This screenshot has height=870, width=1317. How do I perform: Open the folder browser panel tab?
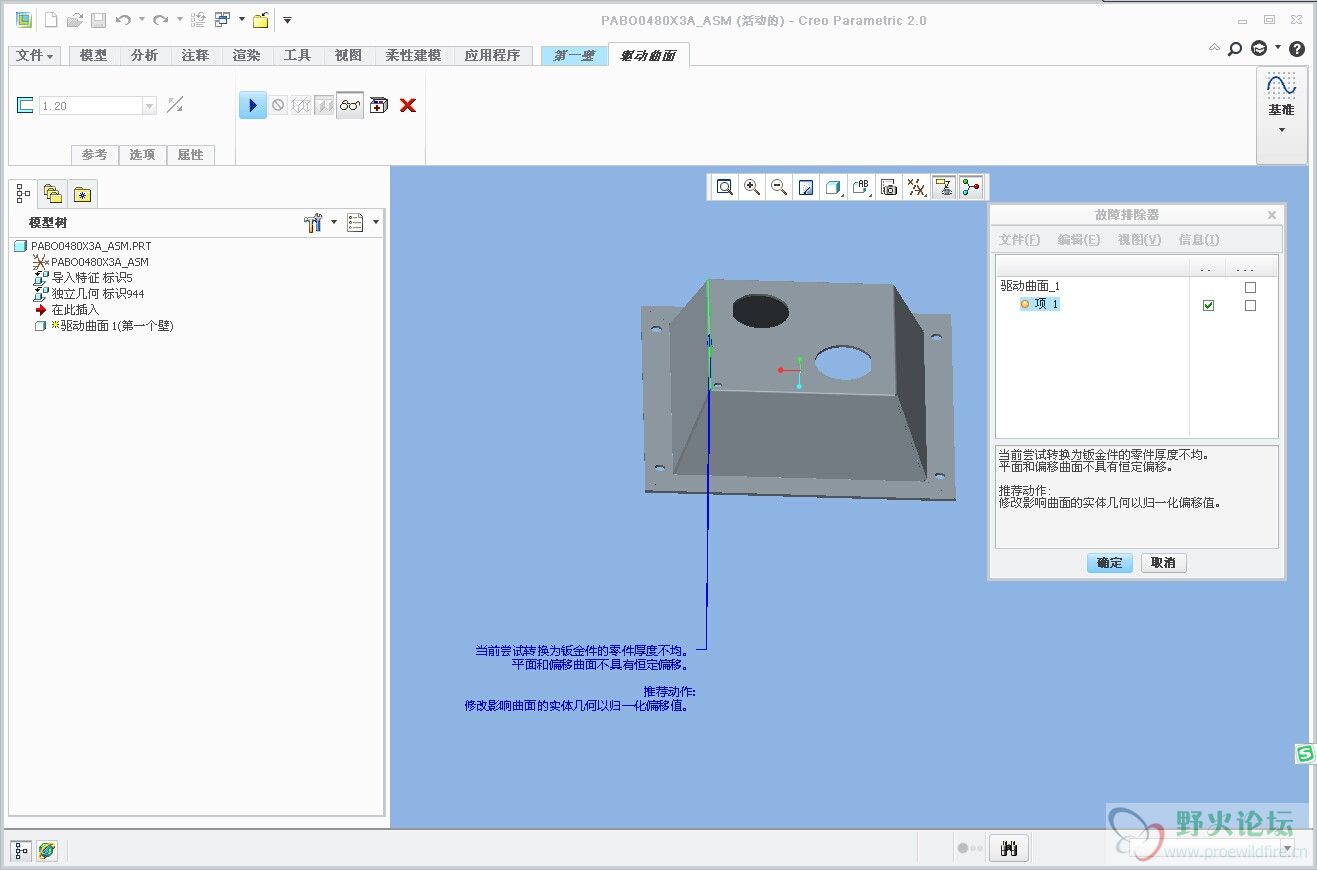click(x=53, y=194)
